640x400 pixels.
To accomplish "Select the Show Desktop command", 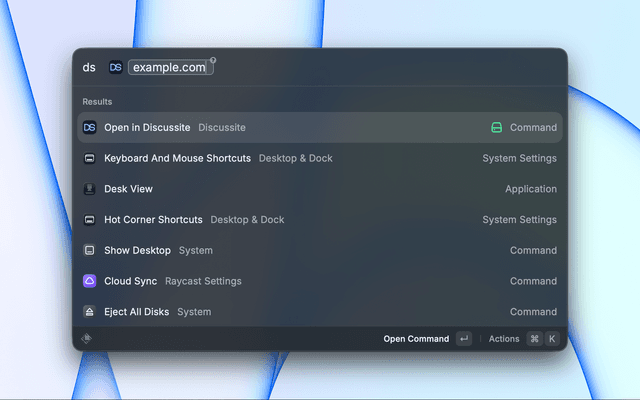I will tap(320, 250).
